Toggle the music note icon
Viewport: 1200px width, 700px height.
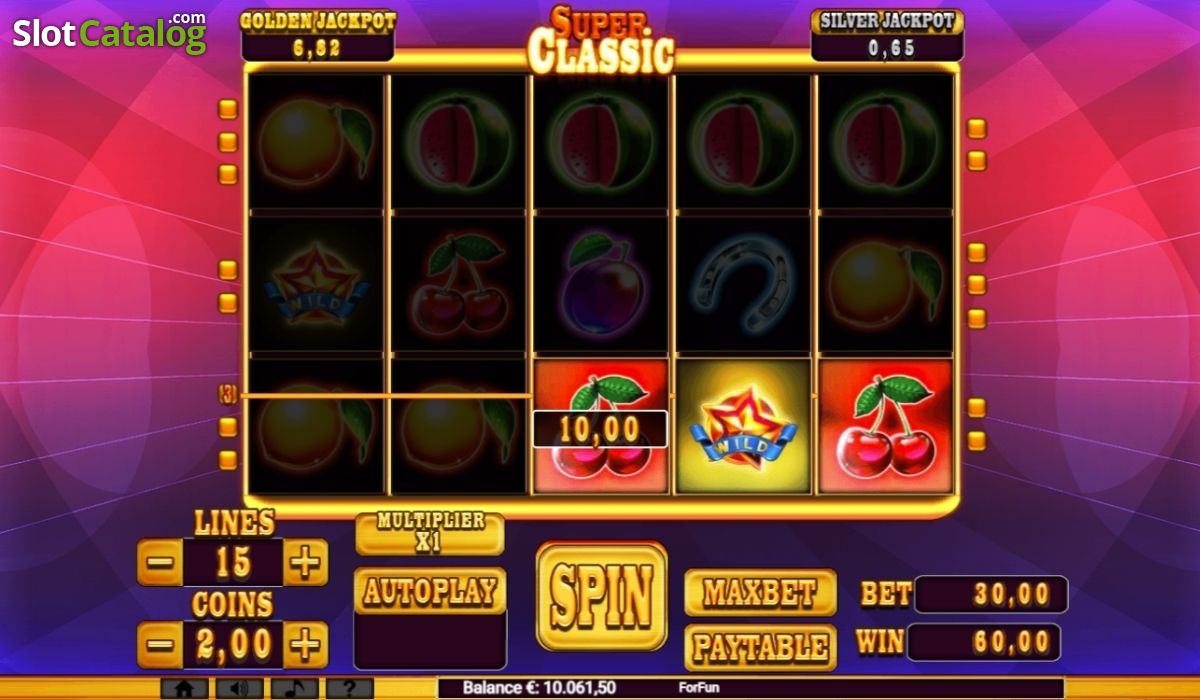(294, 688)
